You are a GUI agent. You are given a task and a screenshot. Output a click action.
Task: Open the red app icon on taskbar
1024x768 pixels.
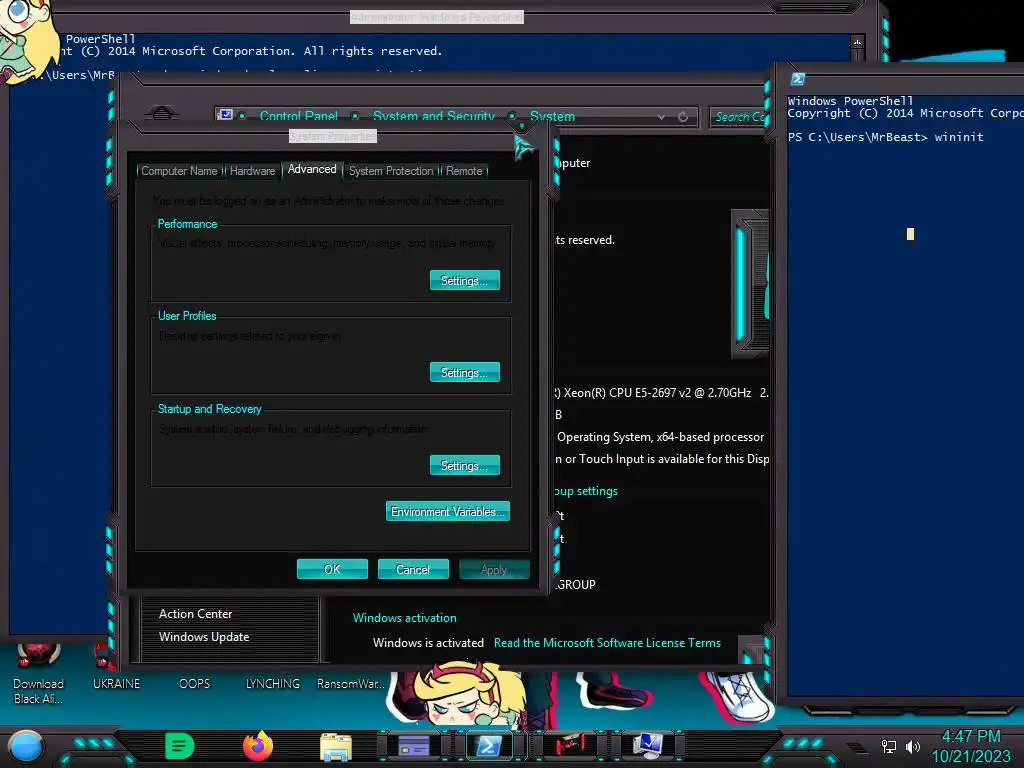coord(569,745)
